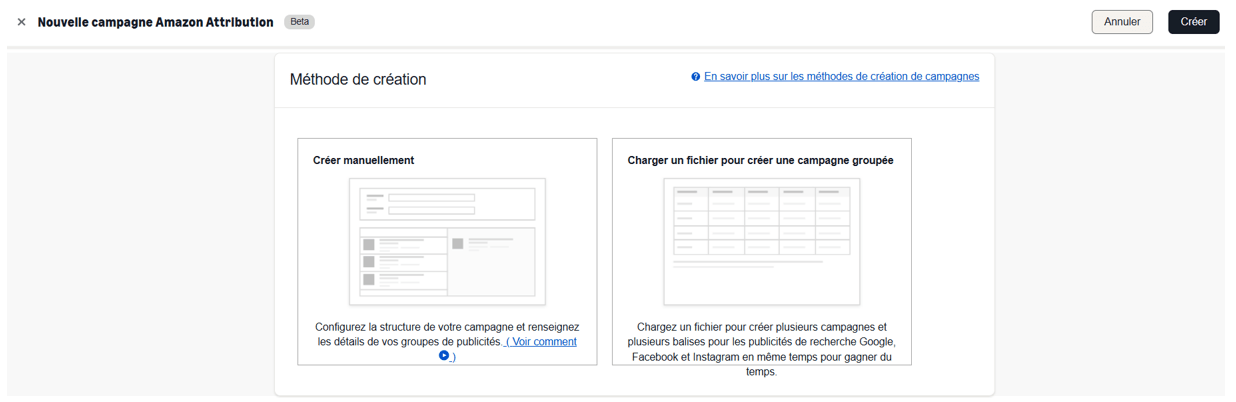Click the Beta badge
This screenshot has width=1236, height=402.
click(x=299, y=22)
